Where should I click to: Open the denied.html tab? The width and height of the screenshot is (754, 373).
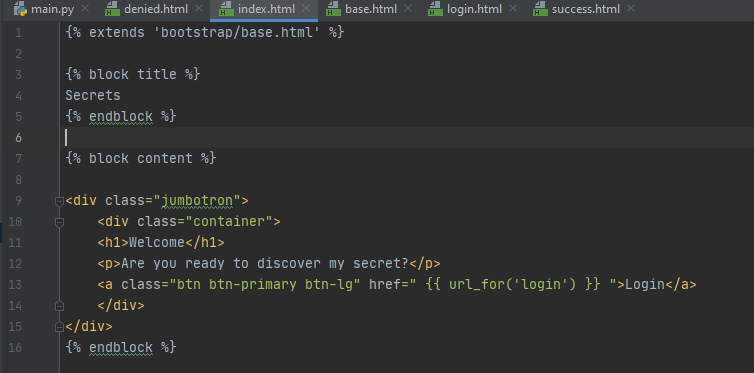pos(156,9)
